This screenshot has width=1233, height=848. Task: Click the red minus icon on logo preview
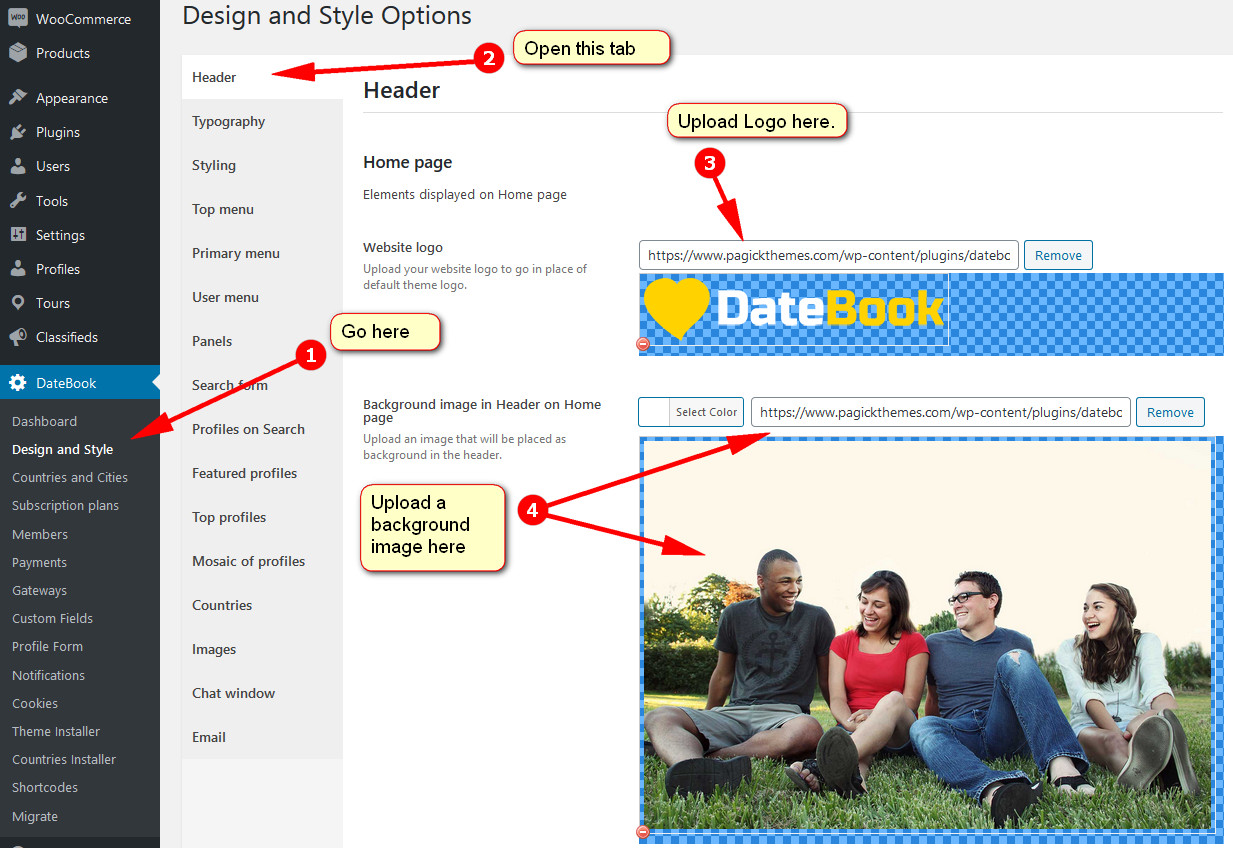click(641, 344)
